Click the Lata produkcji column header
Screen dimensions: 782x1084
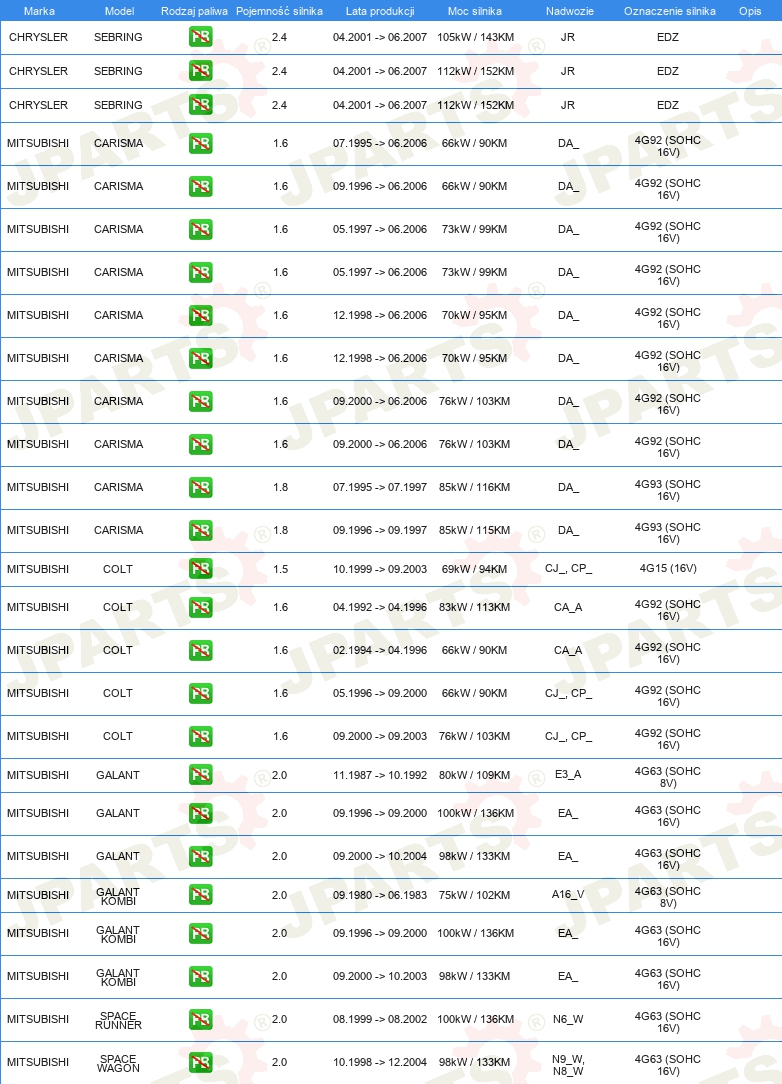pos(380,11)
